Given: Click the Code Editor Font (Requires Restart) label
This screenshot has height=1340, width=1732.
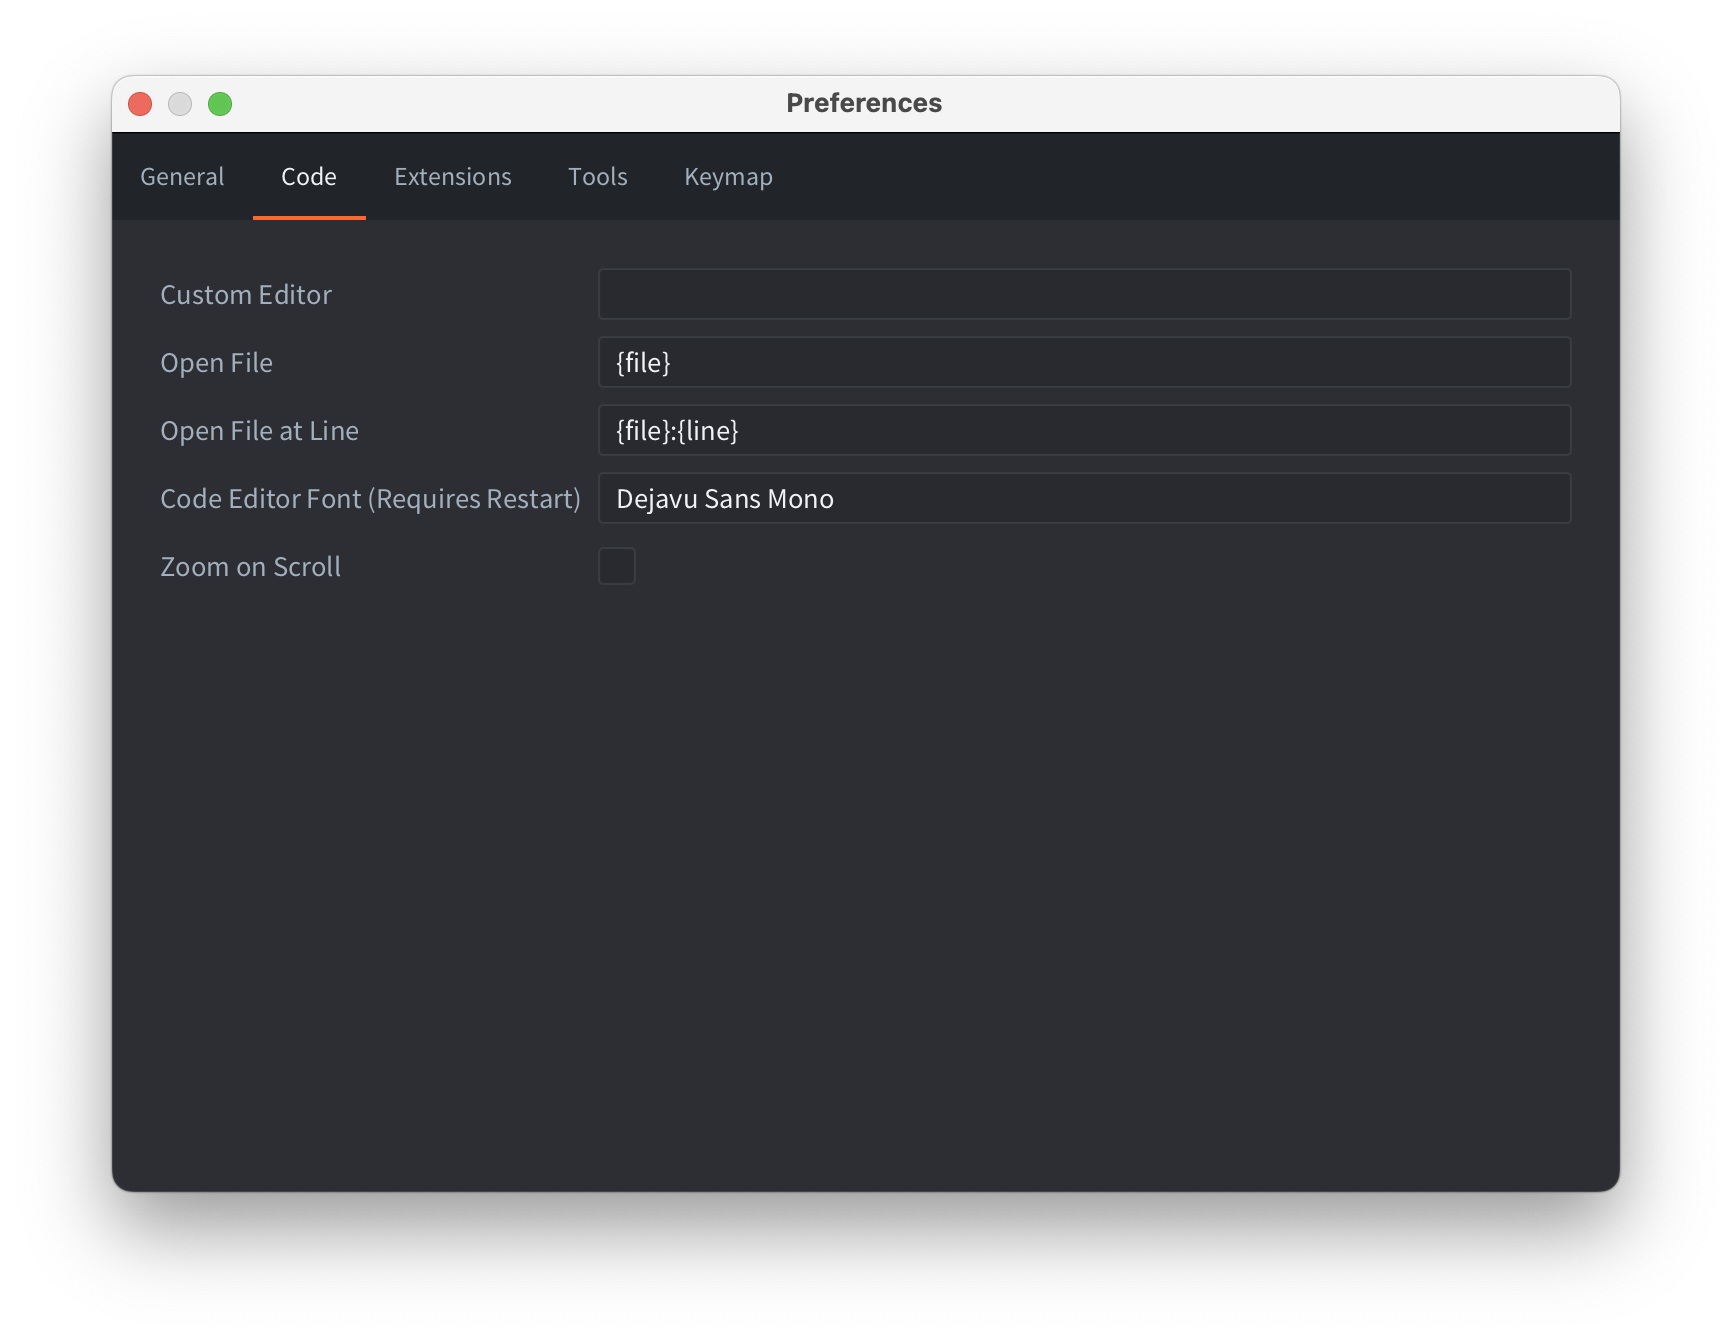Looking at the screenshot, I should point(370,499).
